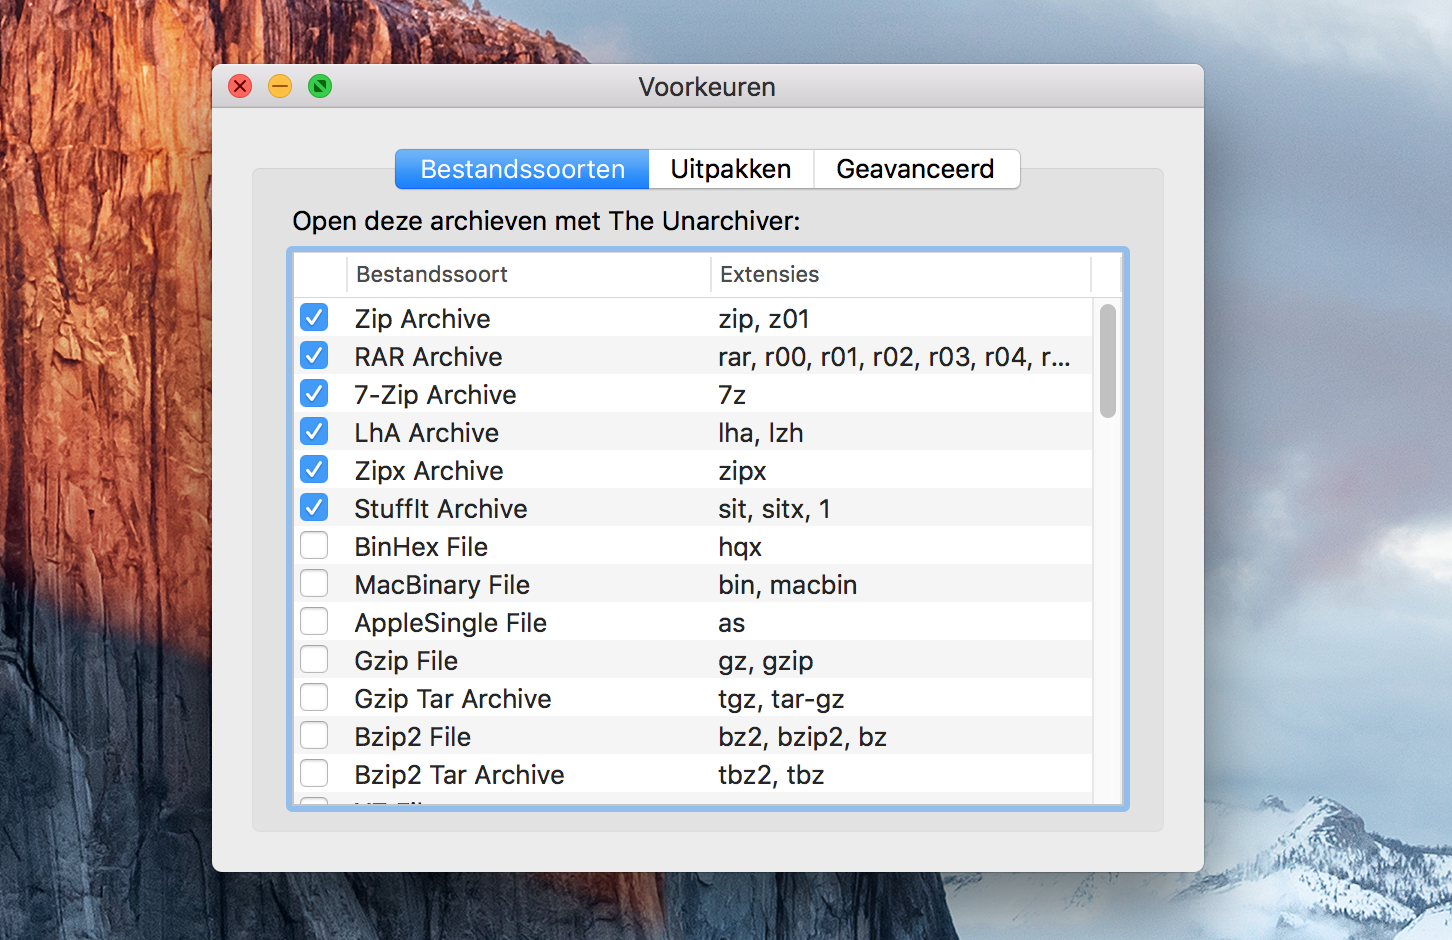The width and height of the screenshot is (1452, 940).
Task: Uncheck the 7-Zip Archive checkbox
Action: (314, 394)
